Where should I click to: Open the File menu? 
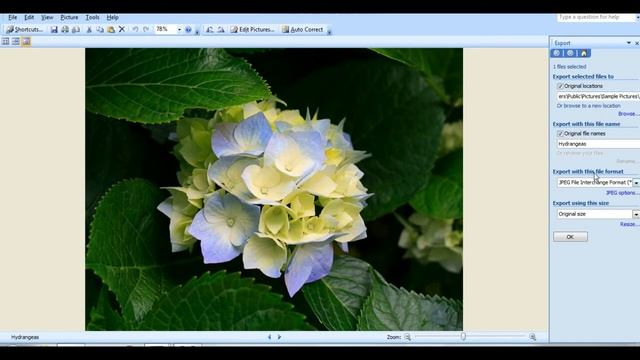click(x=13, y=18)
